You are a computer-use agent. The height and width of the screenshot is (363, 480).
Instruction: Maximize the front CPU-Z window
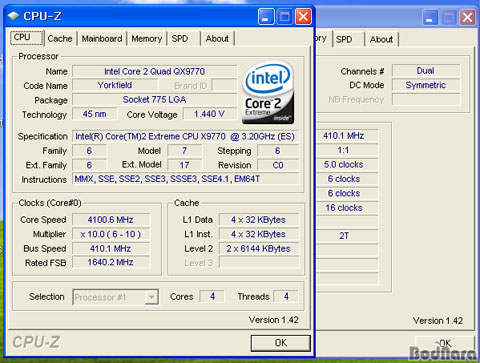[x=285, y=16]
